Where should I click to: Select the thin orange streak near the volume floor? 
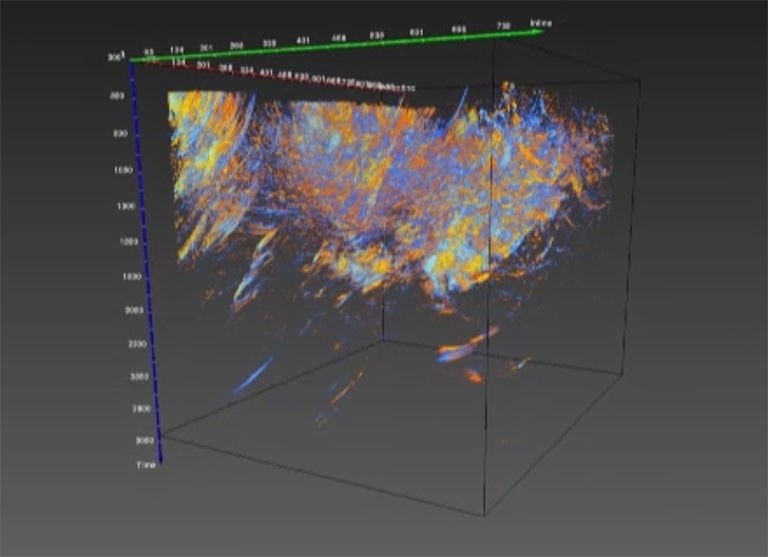345,388
